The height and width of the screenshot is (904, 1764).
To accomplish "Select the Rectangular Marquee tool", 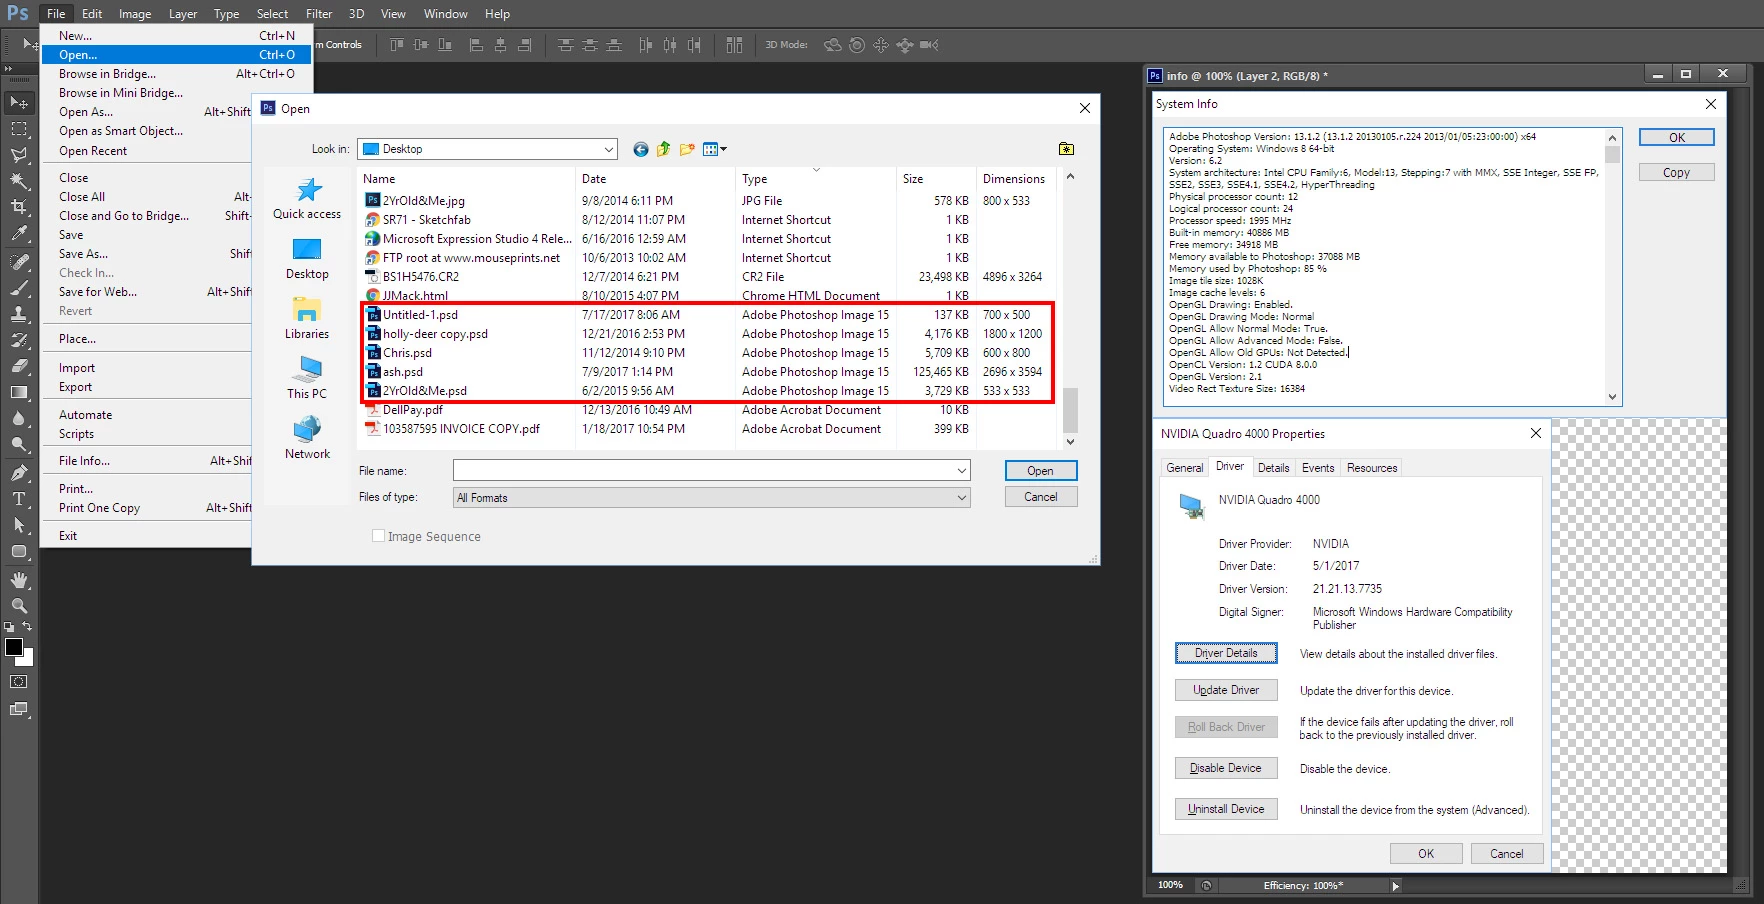I will [x=19, y=129].
